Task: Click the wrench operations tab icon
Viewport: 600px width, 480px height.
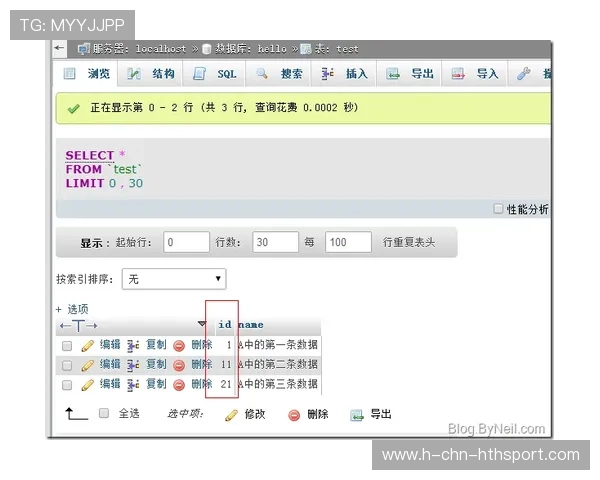Action: point(523,73)
